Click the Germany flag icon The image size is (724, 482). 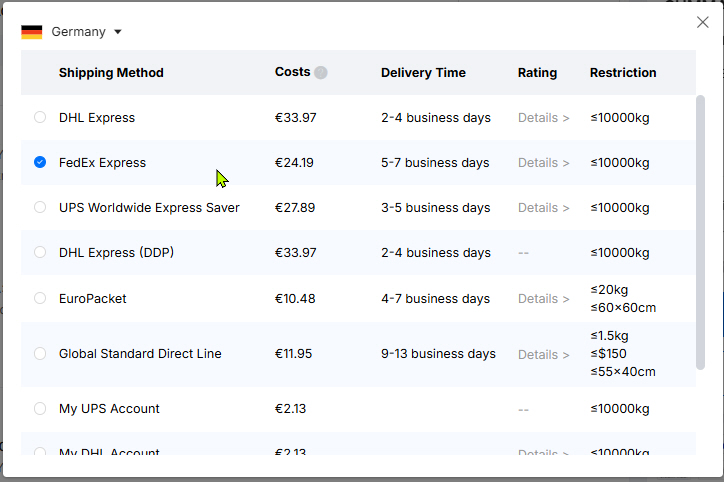pyautogui.click(x=32, y=32)
